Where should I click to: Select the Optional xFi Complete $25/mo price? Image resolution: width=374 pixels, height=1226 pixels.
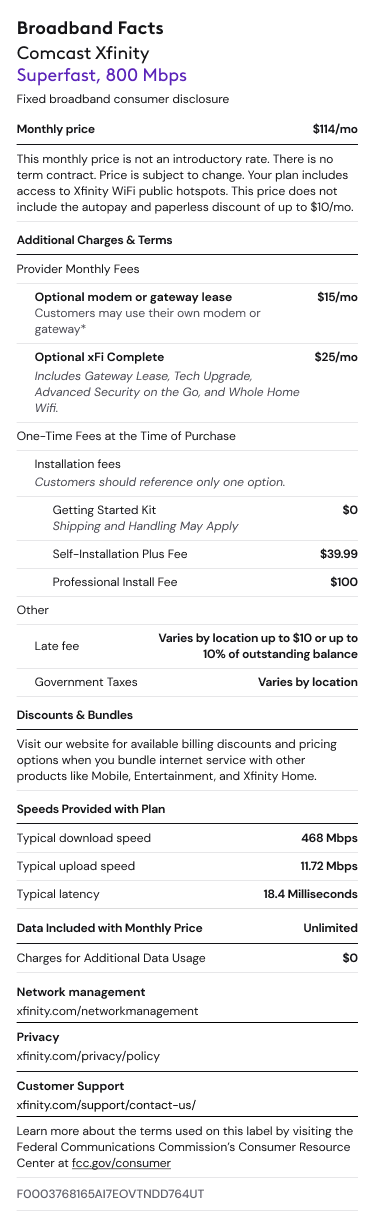tap(337, 357)
